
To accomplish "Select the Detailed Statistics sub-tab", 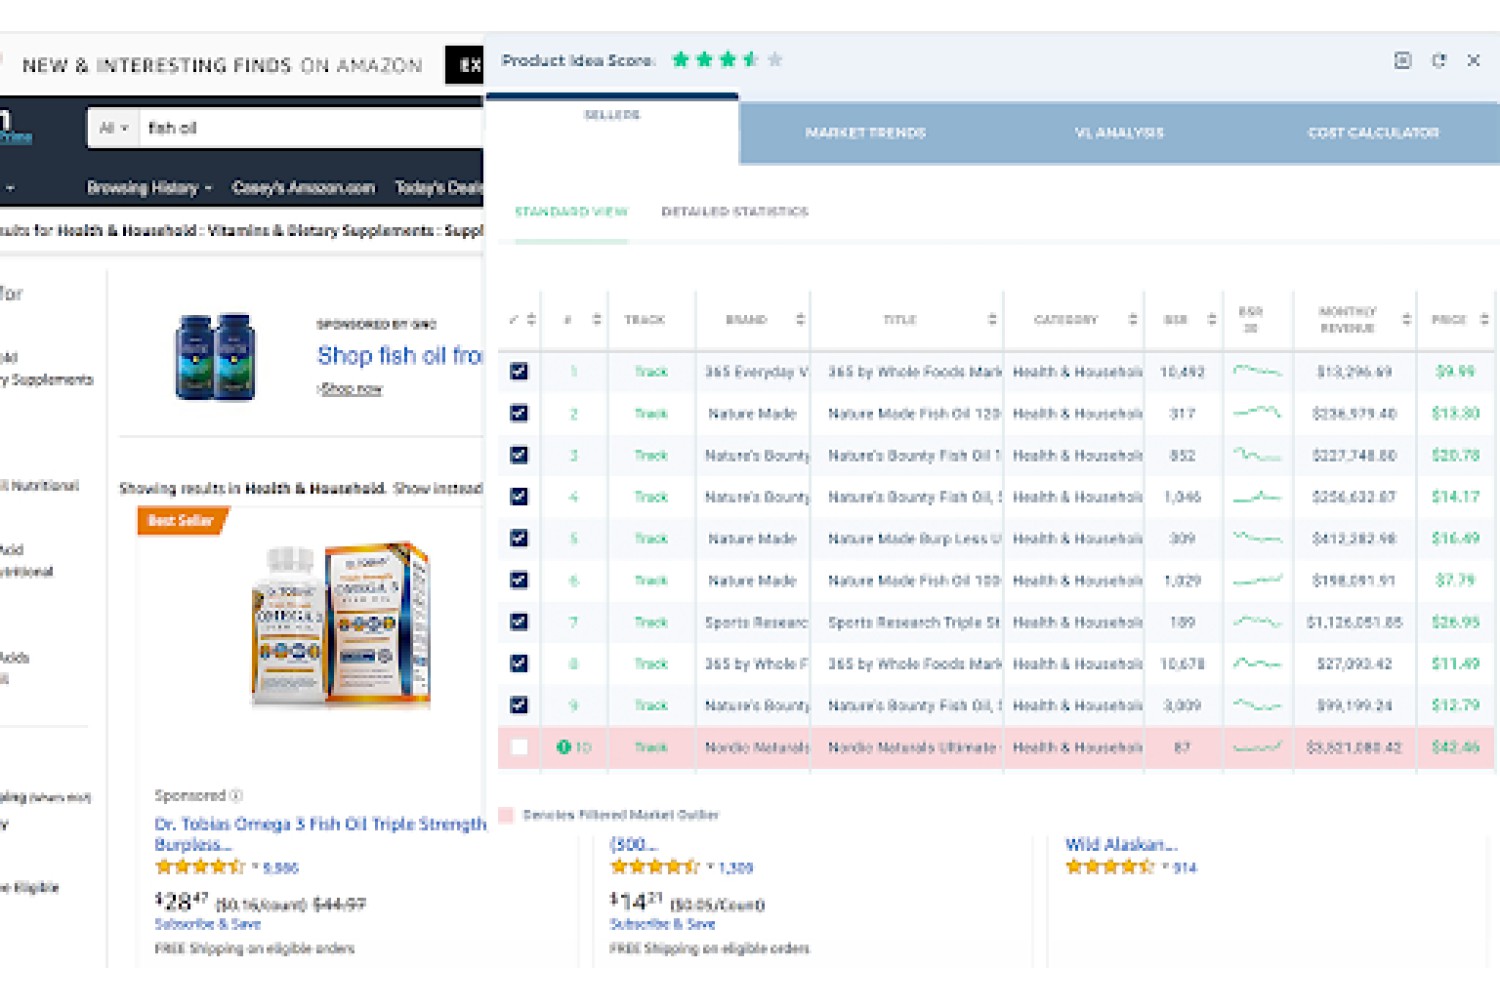I will coord(735,212).
